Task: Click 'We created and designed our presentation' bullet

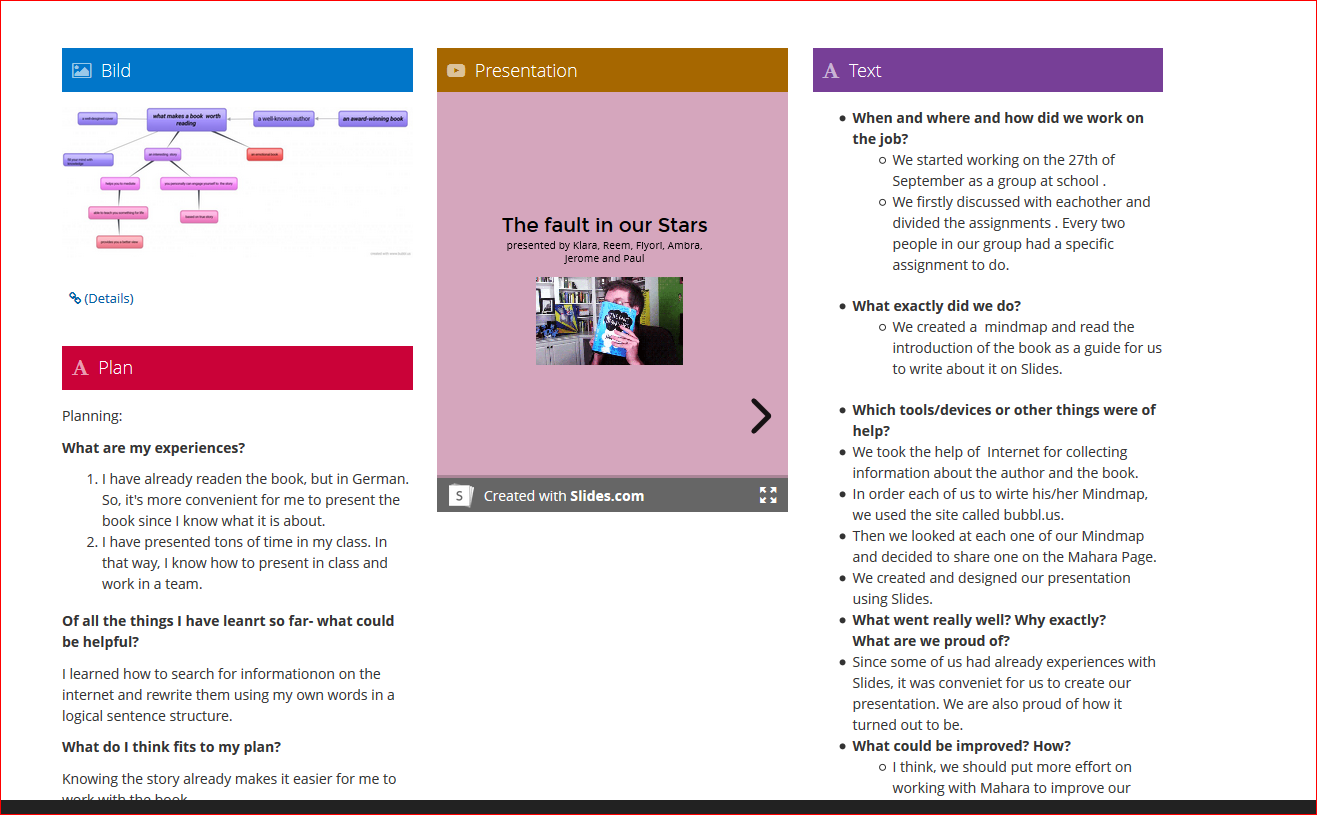Action: tap(991, 588)
